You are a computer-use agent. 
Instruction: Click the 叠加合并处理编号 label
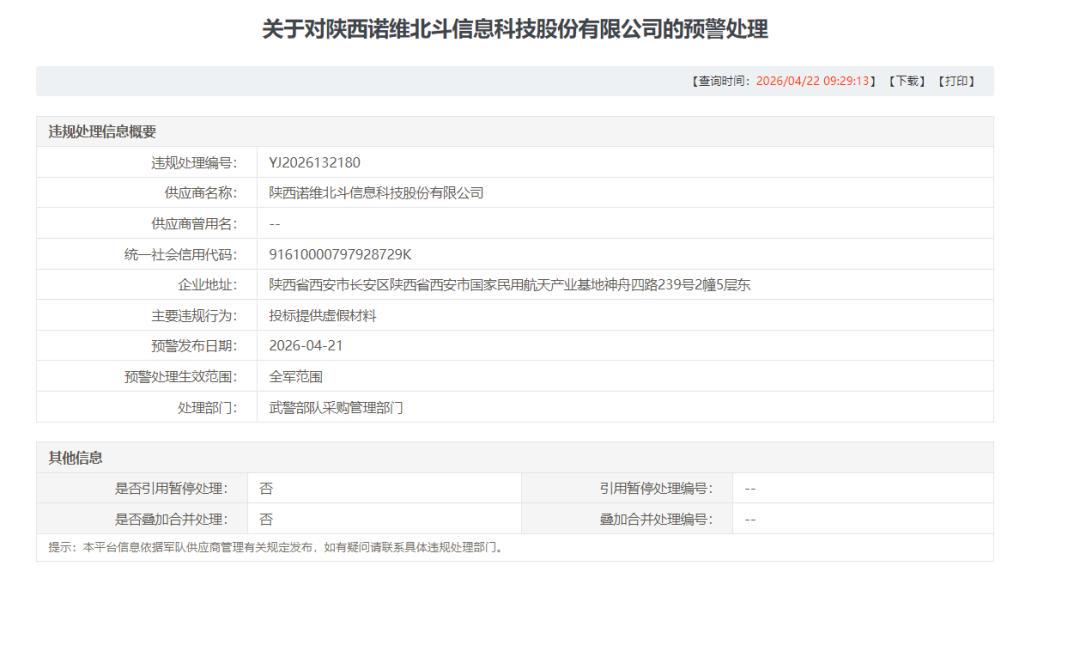(x=656, y=519)
